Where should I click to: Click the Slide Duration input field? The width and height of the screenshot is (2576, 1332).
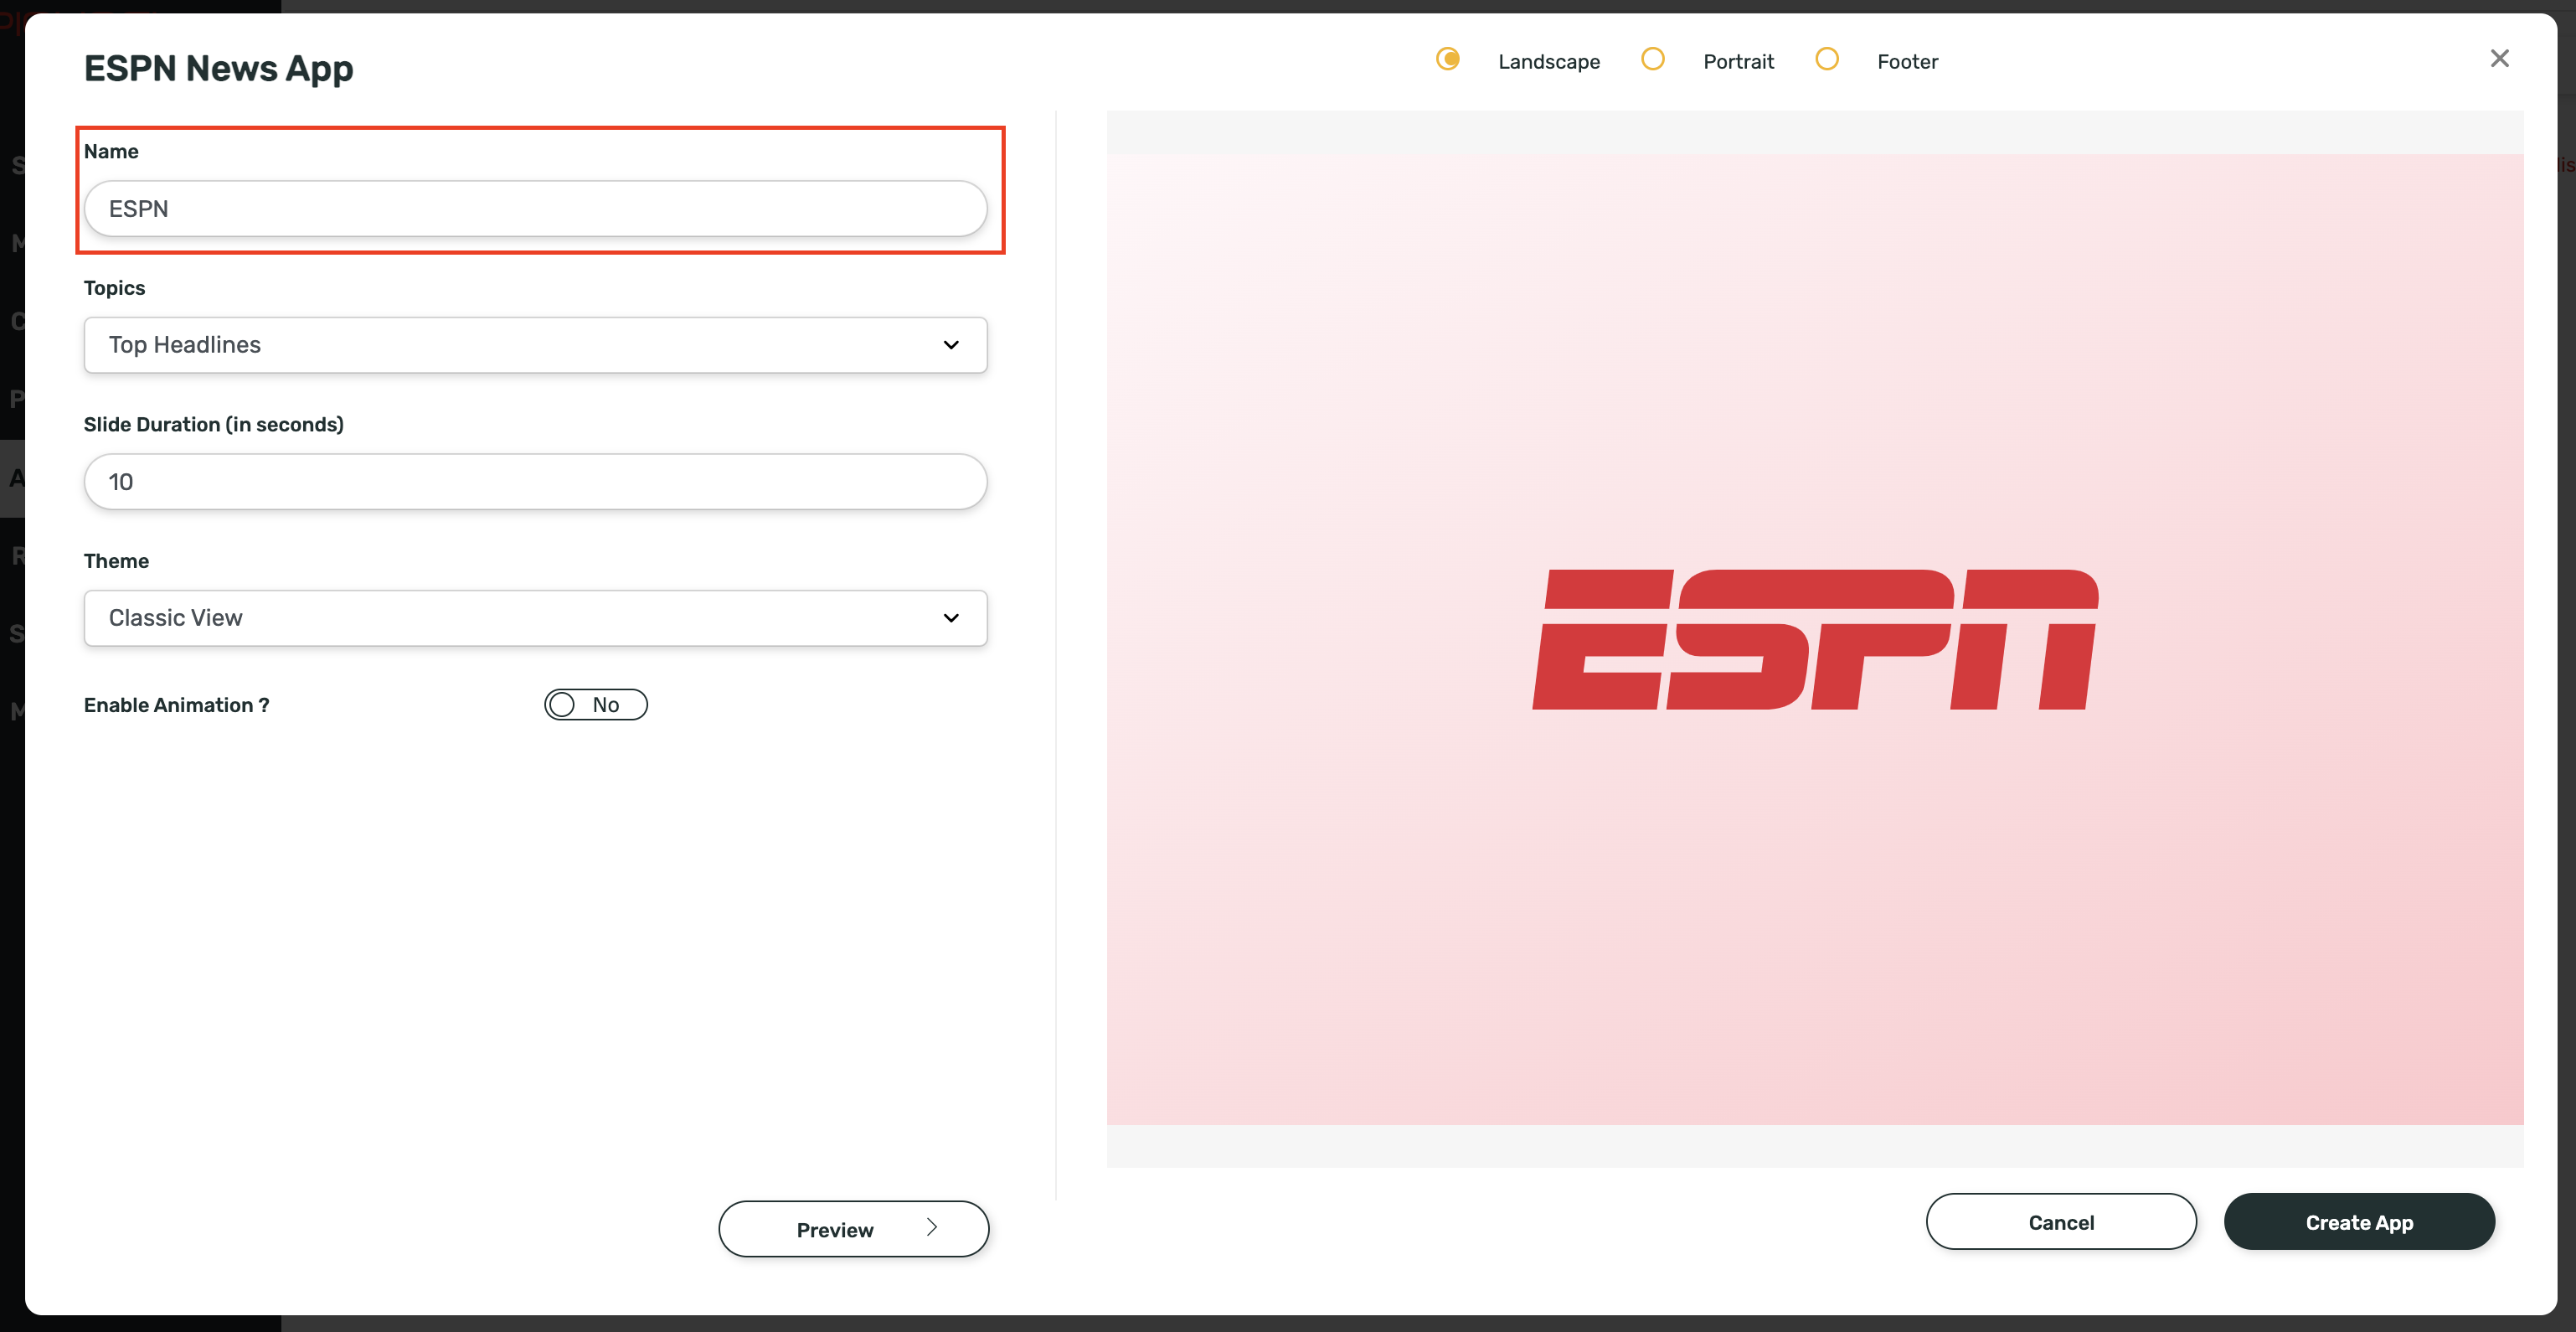click(535, 482)
